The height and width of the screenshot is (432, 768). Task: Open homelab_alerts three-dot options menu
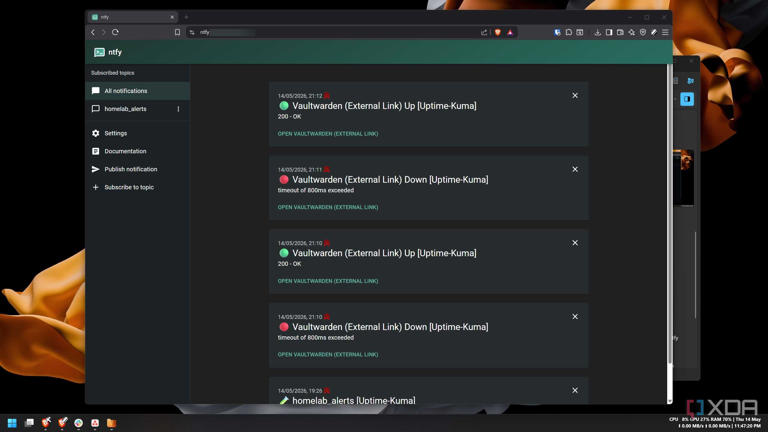coord(178,109)
